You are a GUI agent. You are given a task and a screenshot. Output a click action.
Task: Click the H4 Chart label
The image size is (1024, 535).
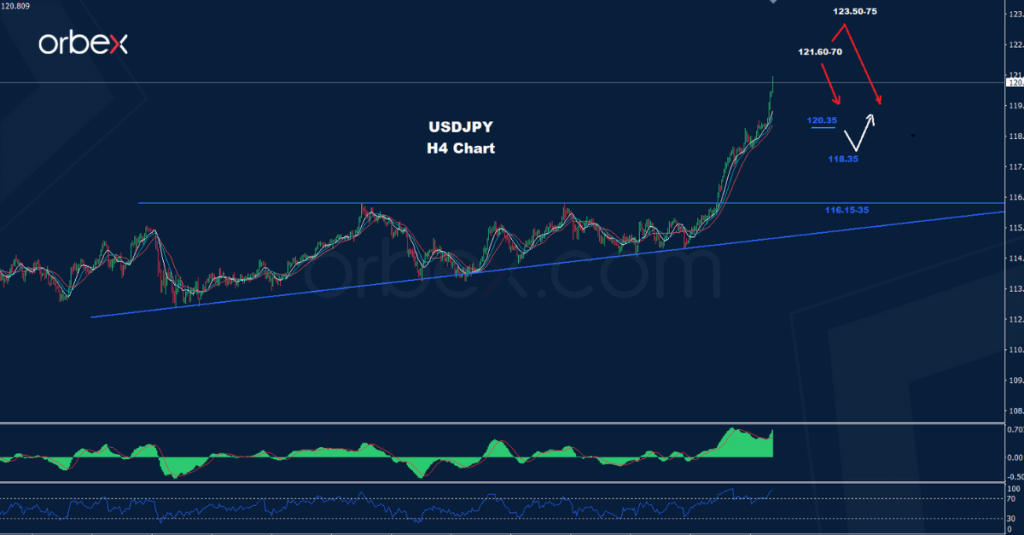(x=460, y=148)
